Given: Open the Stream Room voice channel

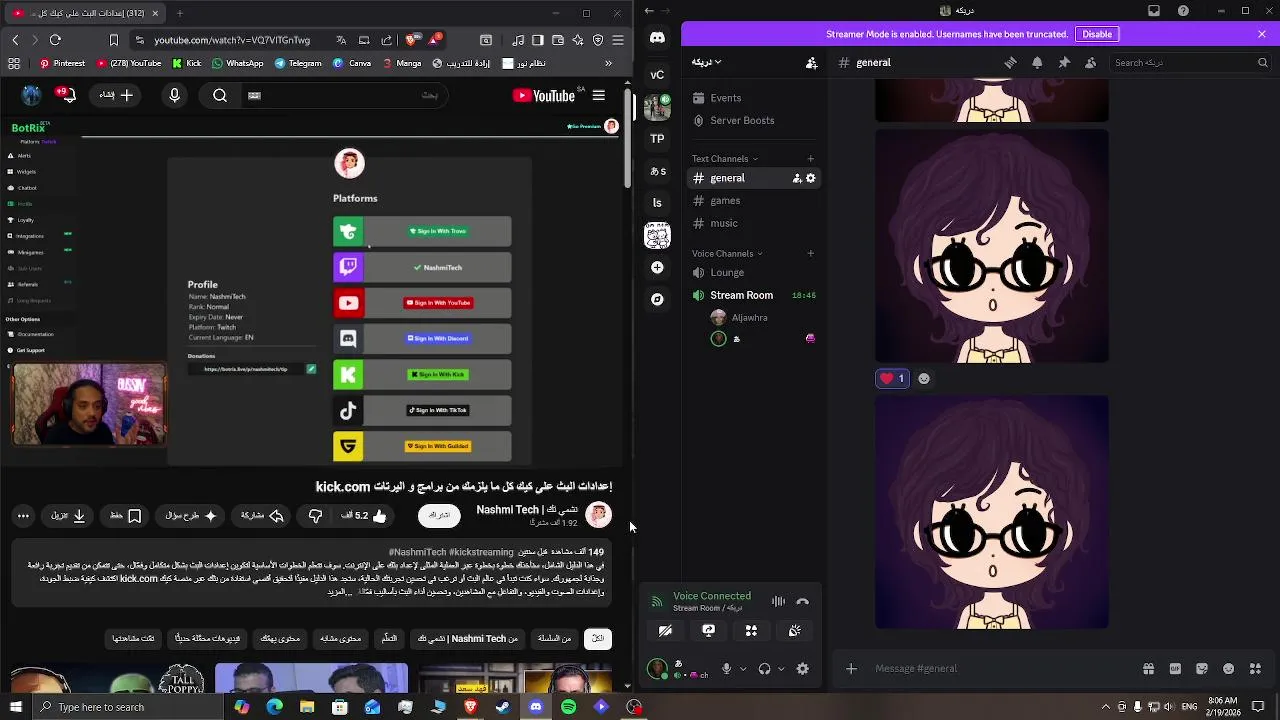Looking at the screenshot, I should coord(754,295).
